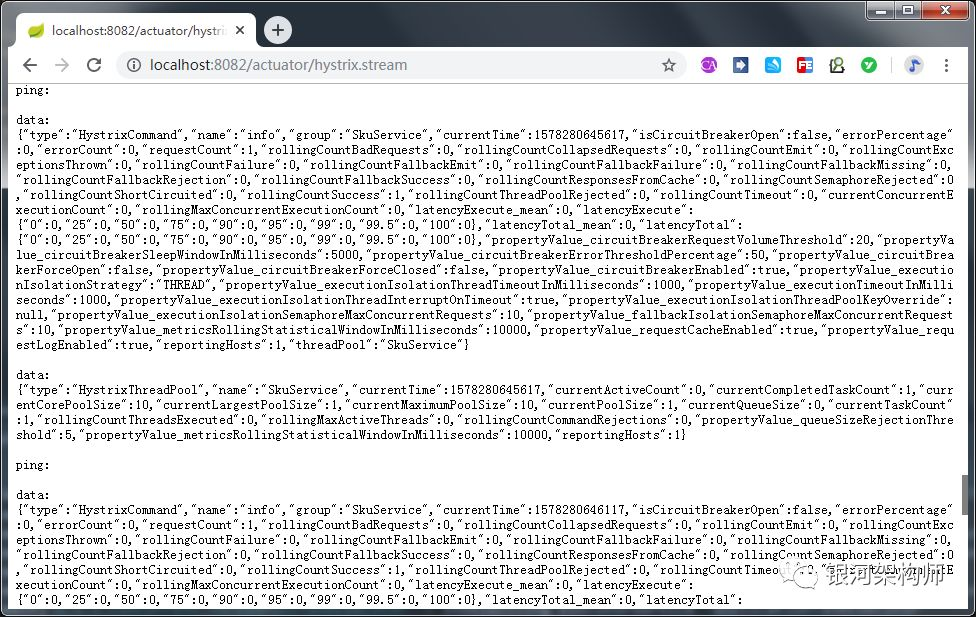Image resolution: width=976 pixels, height=617 pixels.
Task: Open the dark blue arrow extension
Action: coord(741,65)
